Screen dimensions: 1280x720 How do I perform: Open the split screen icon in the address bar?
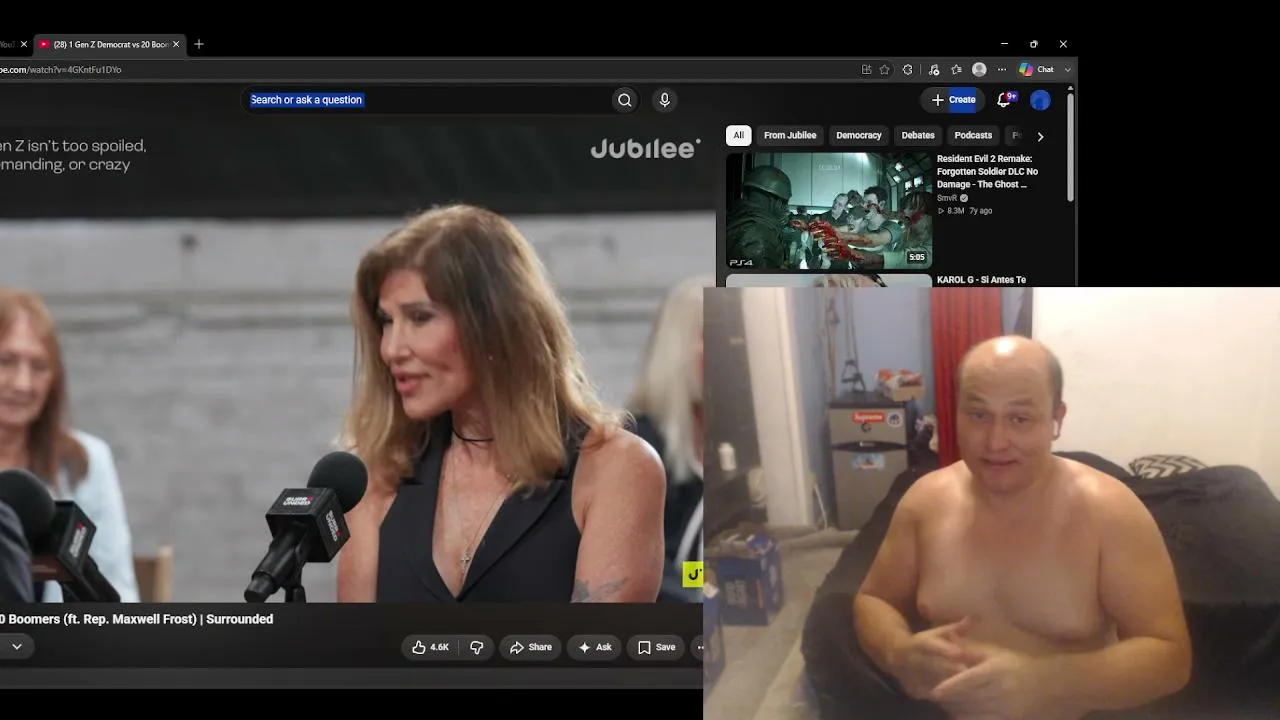(x=866, y=70)
